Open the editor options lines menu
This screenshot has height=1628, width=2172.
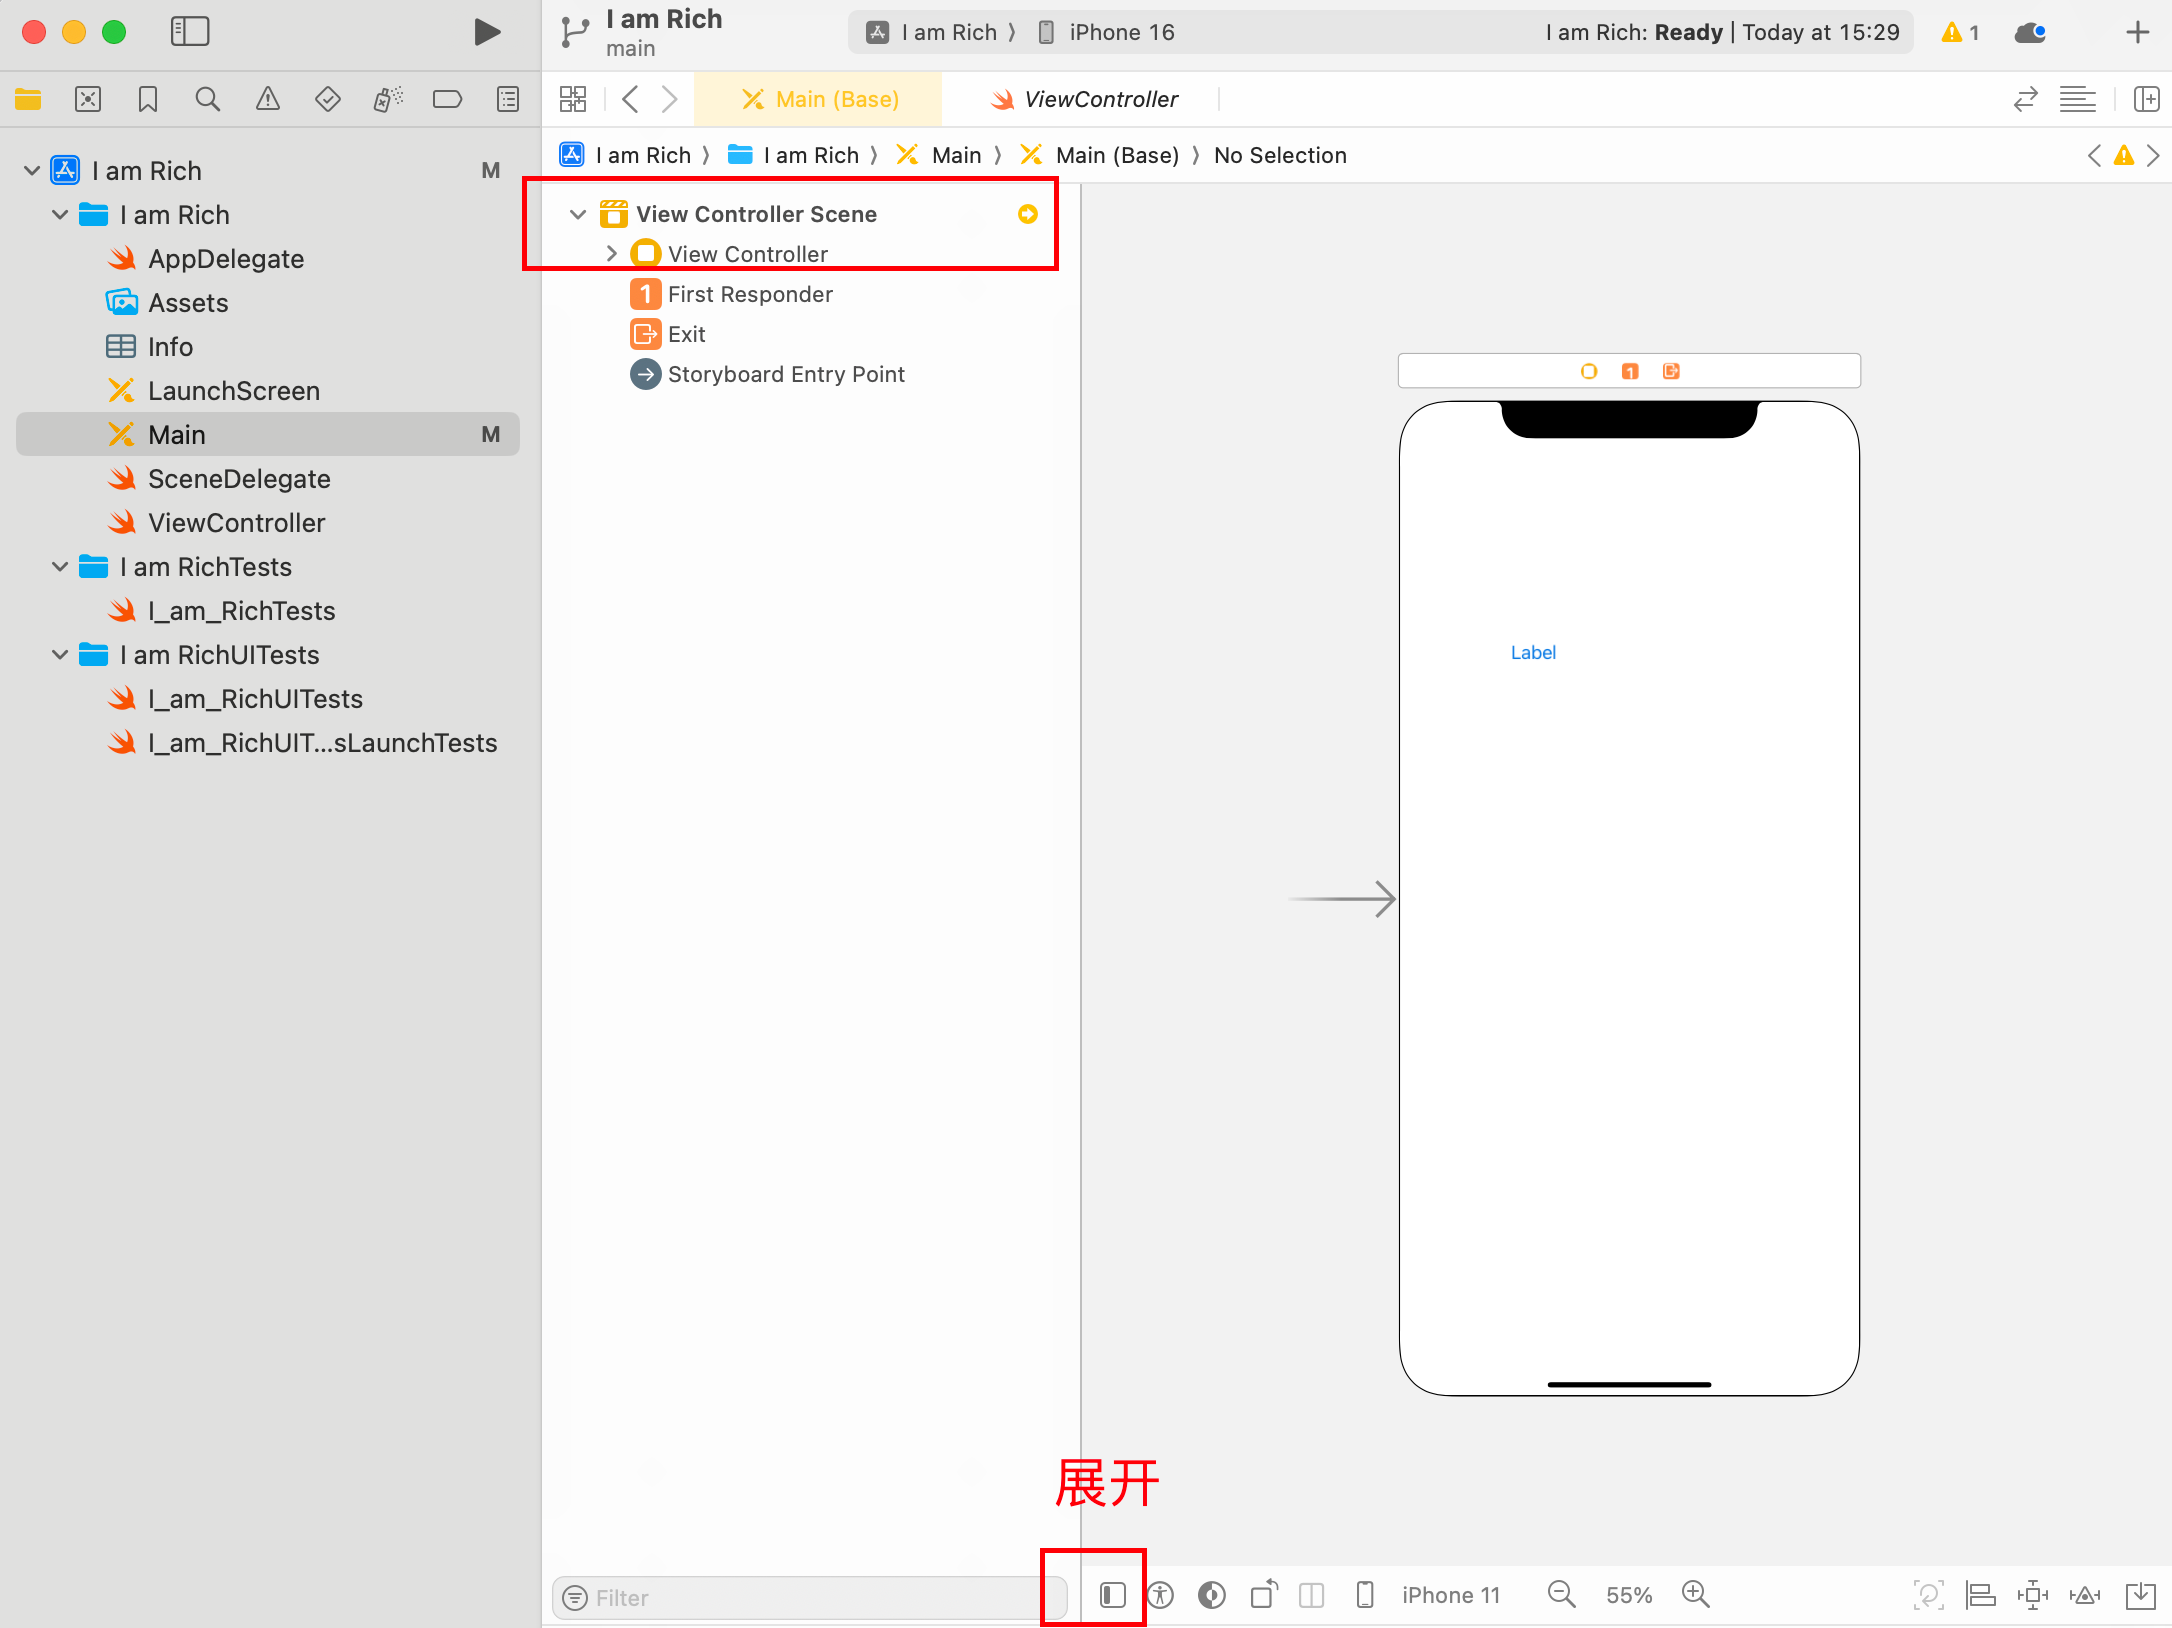point(2078,99)
